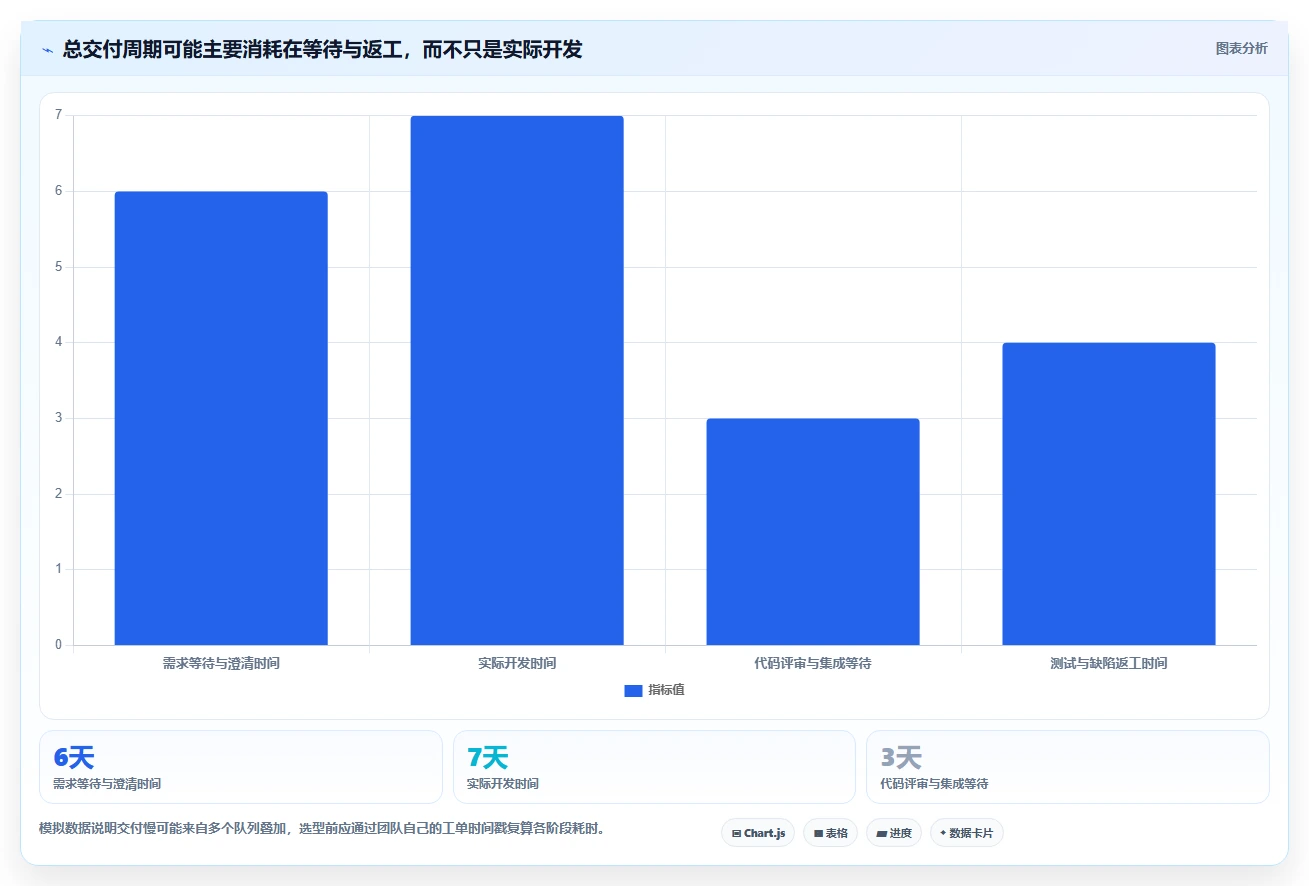Click the chart title 总交付周期可能主要消耗在等待与返工

click(x=322, y=49)
